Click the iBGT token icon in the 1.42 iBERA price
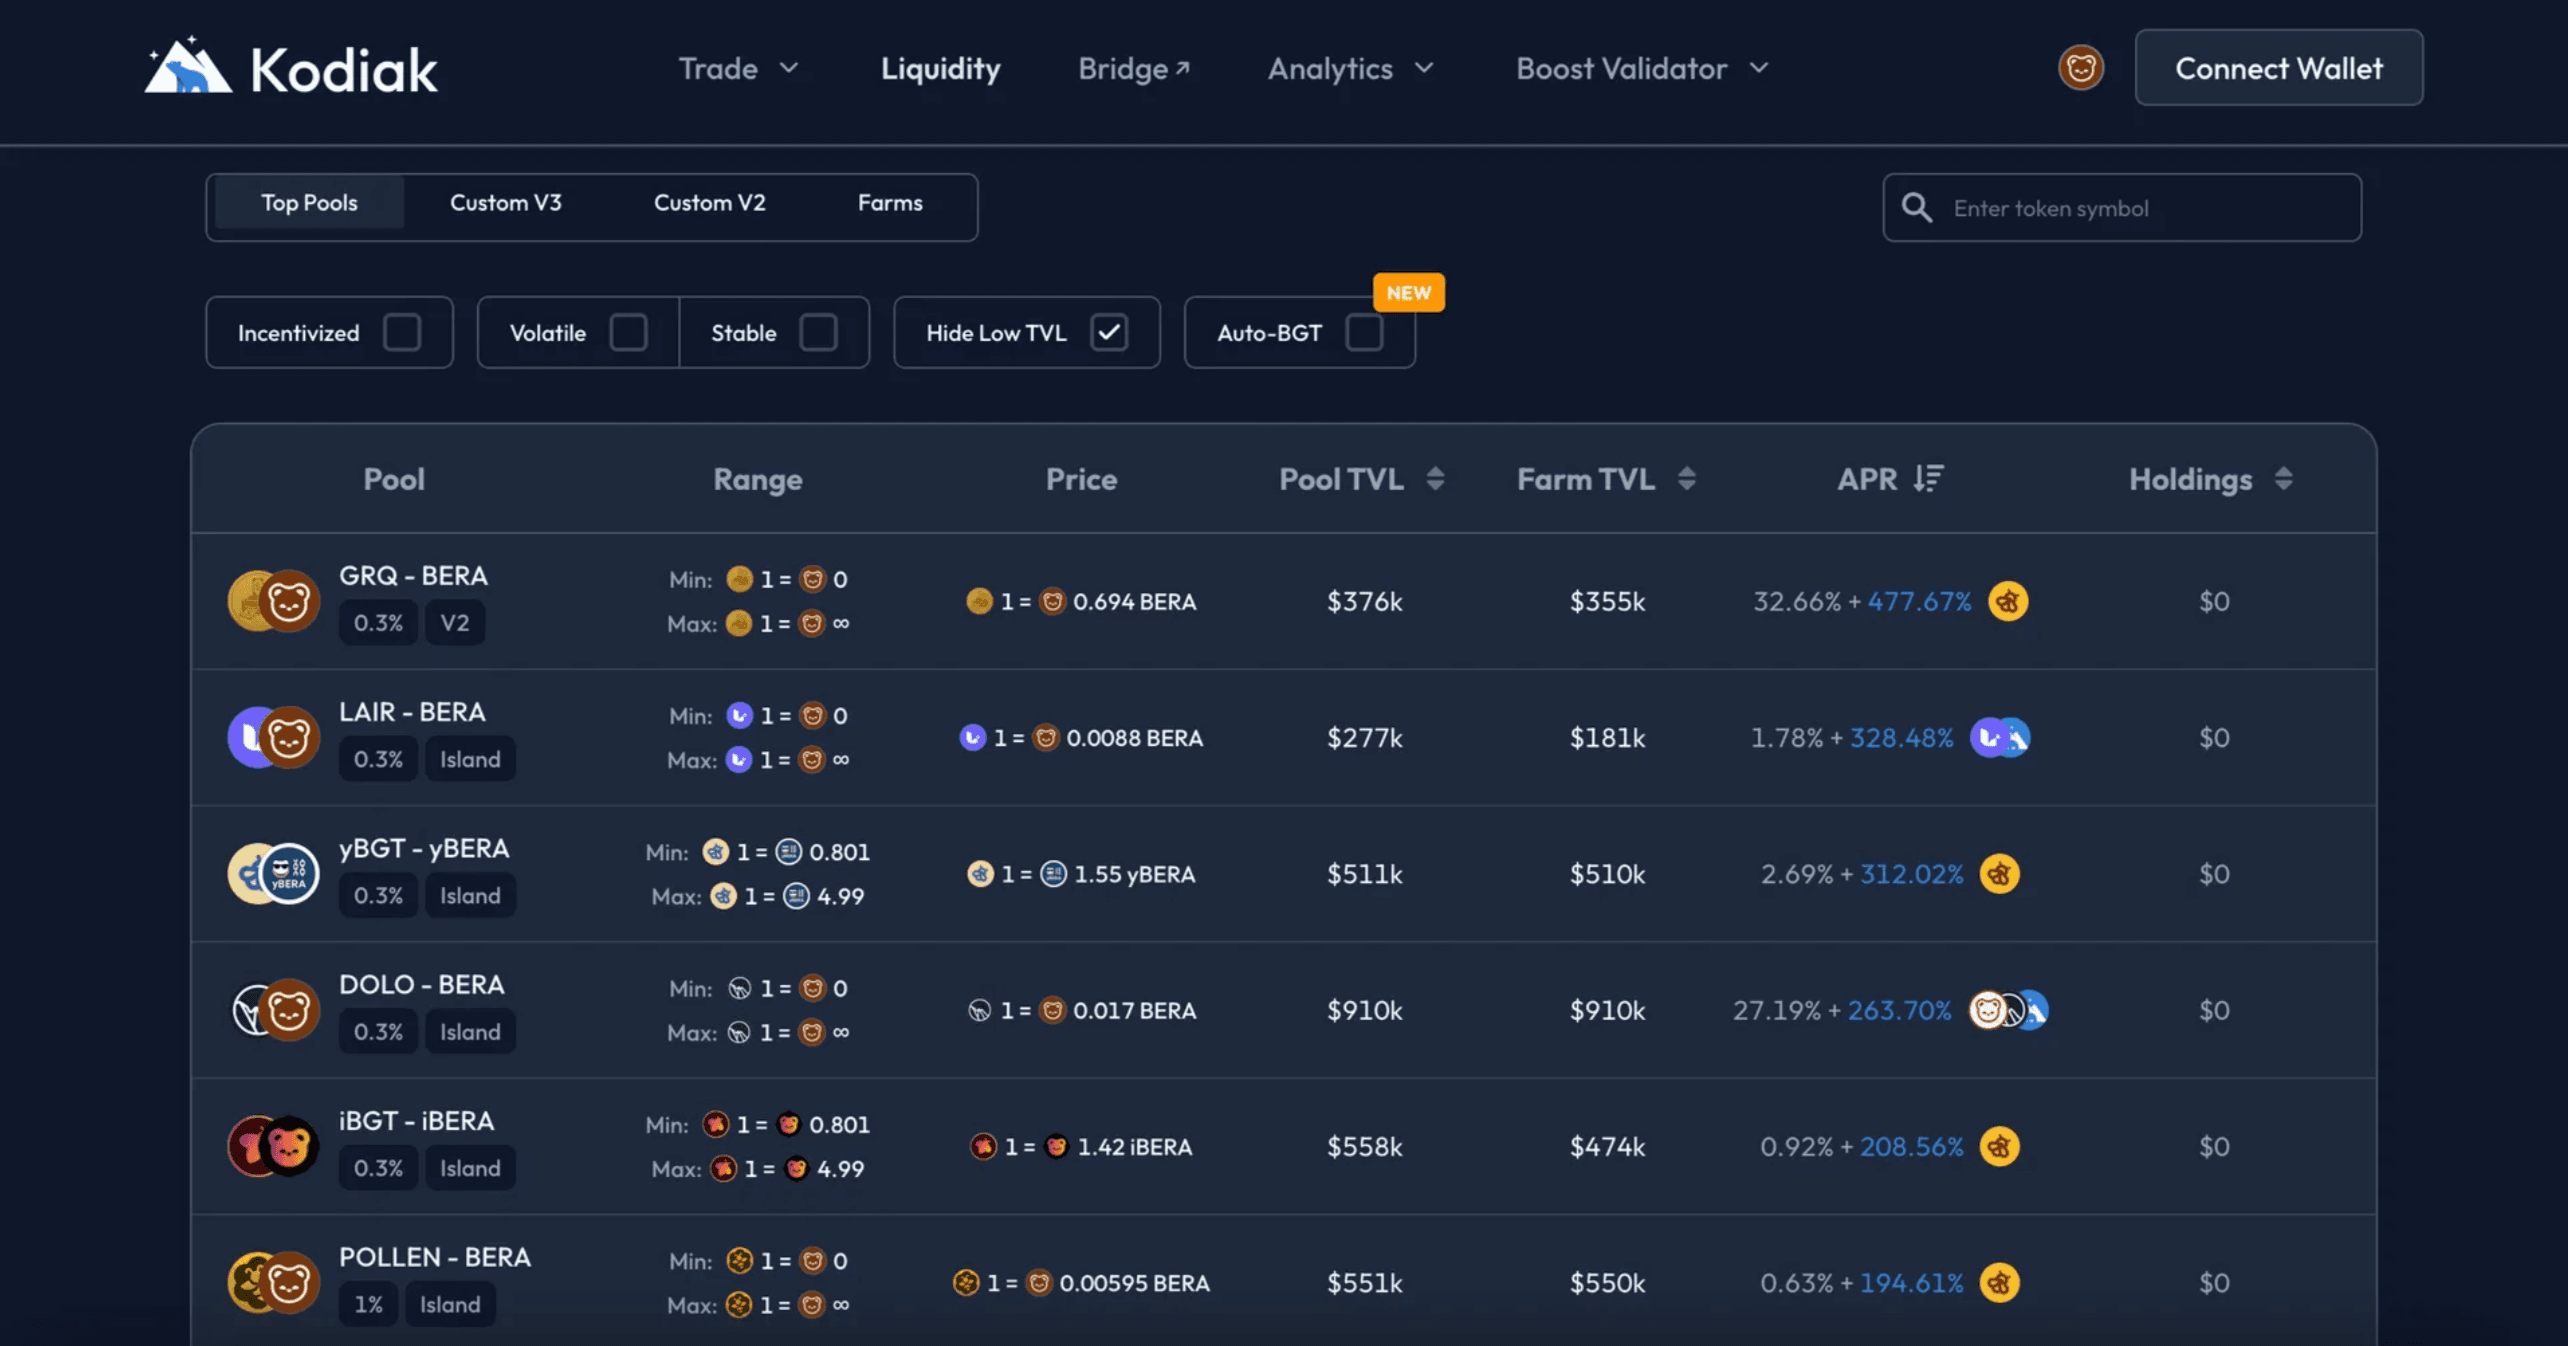The width and height of the screenshot is (2568, 1346). [x=983, y=1146]
